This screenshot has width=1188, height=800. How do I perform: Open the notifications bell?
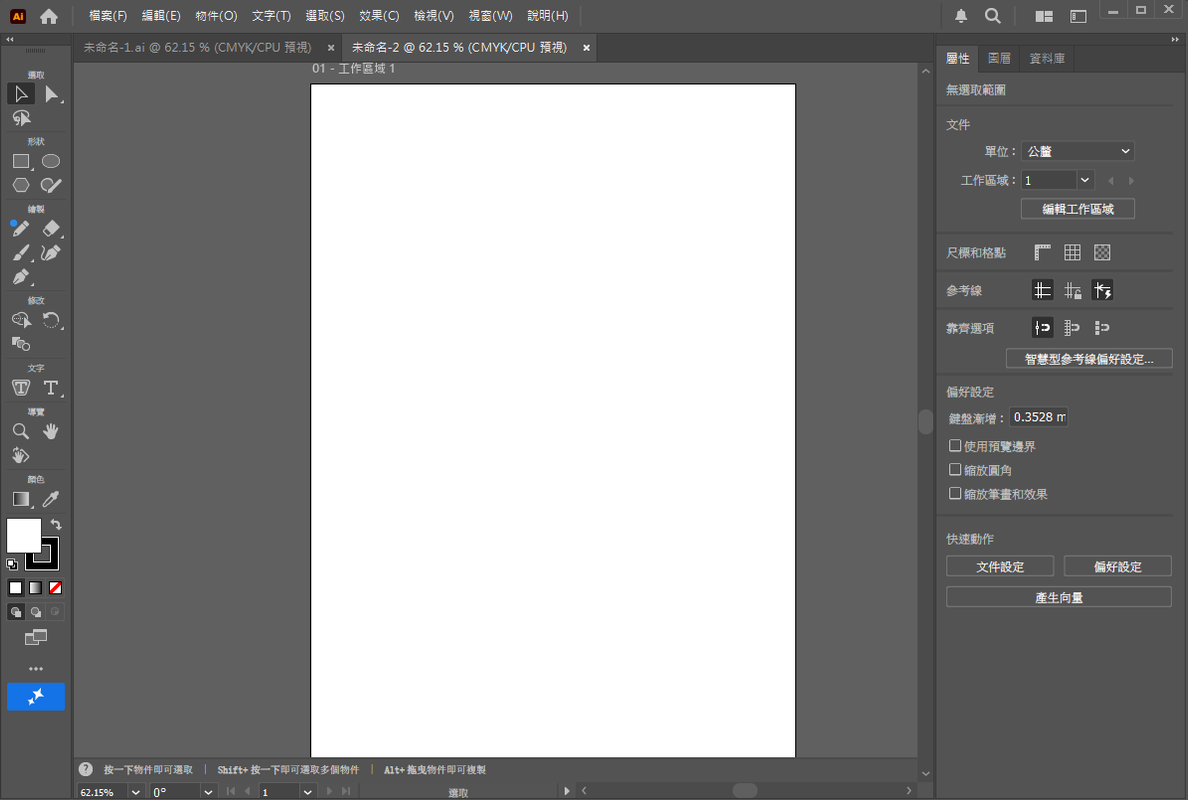click(x=961, y=16)
